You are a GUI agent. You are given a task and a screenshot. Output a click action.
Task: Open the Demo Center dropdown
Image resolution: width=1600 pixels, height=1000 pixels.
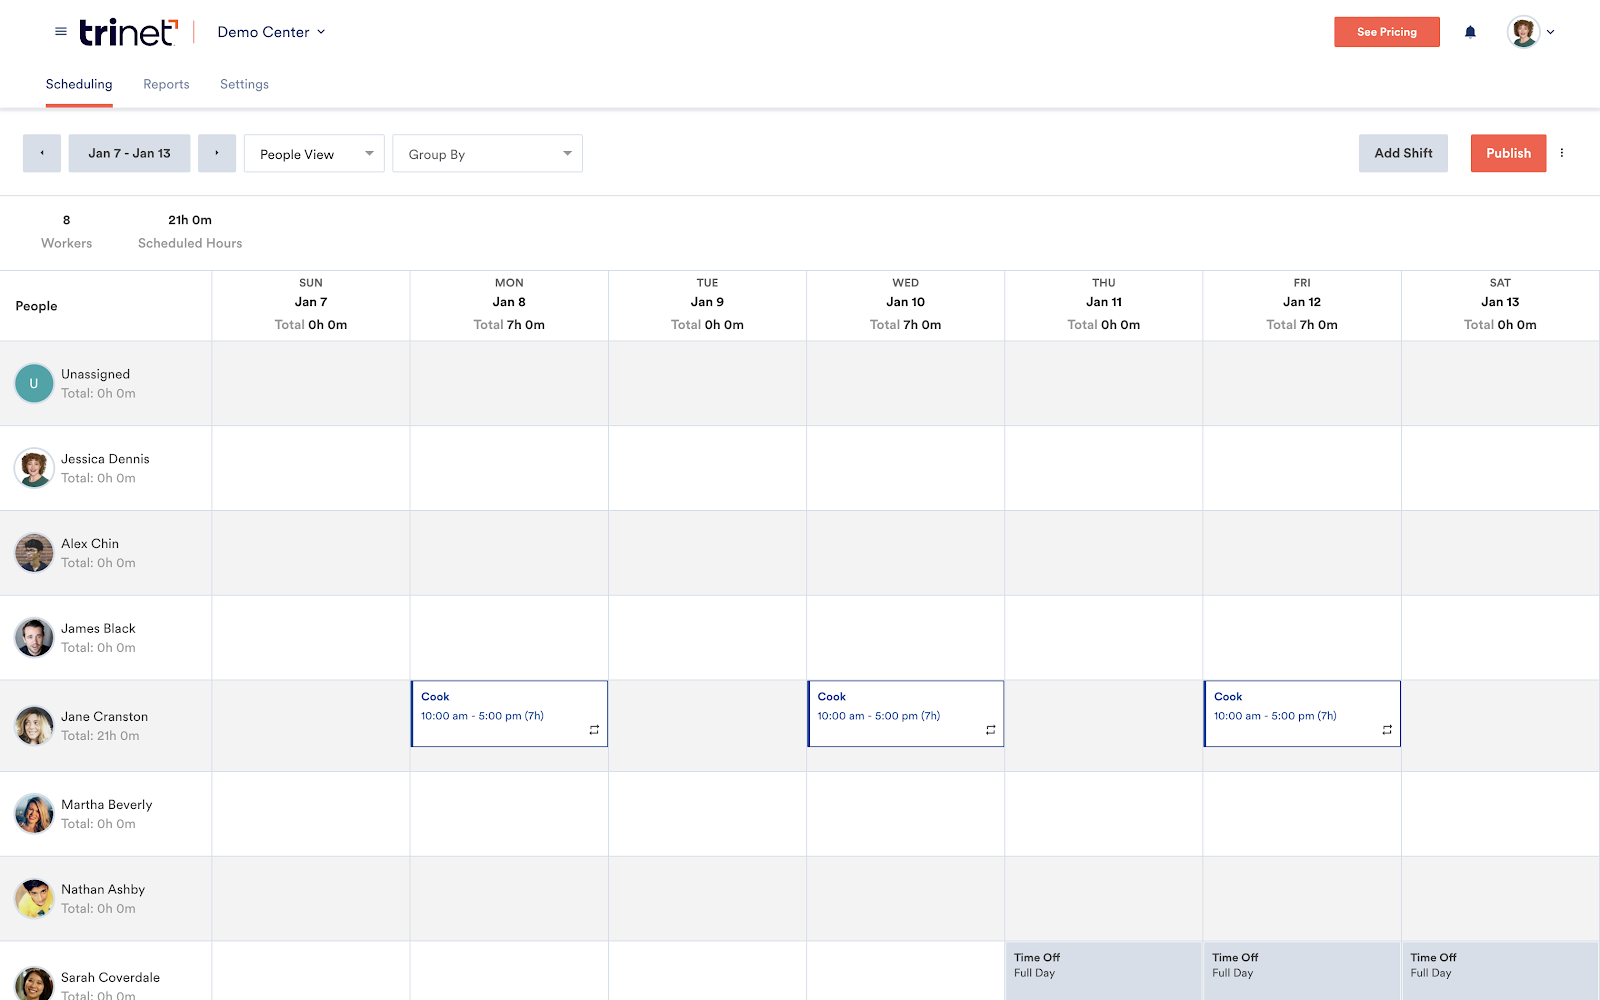pos(271,32)
